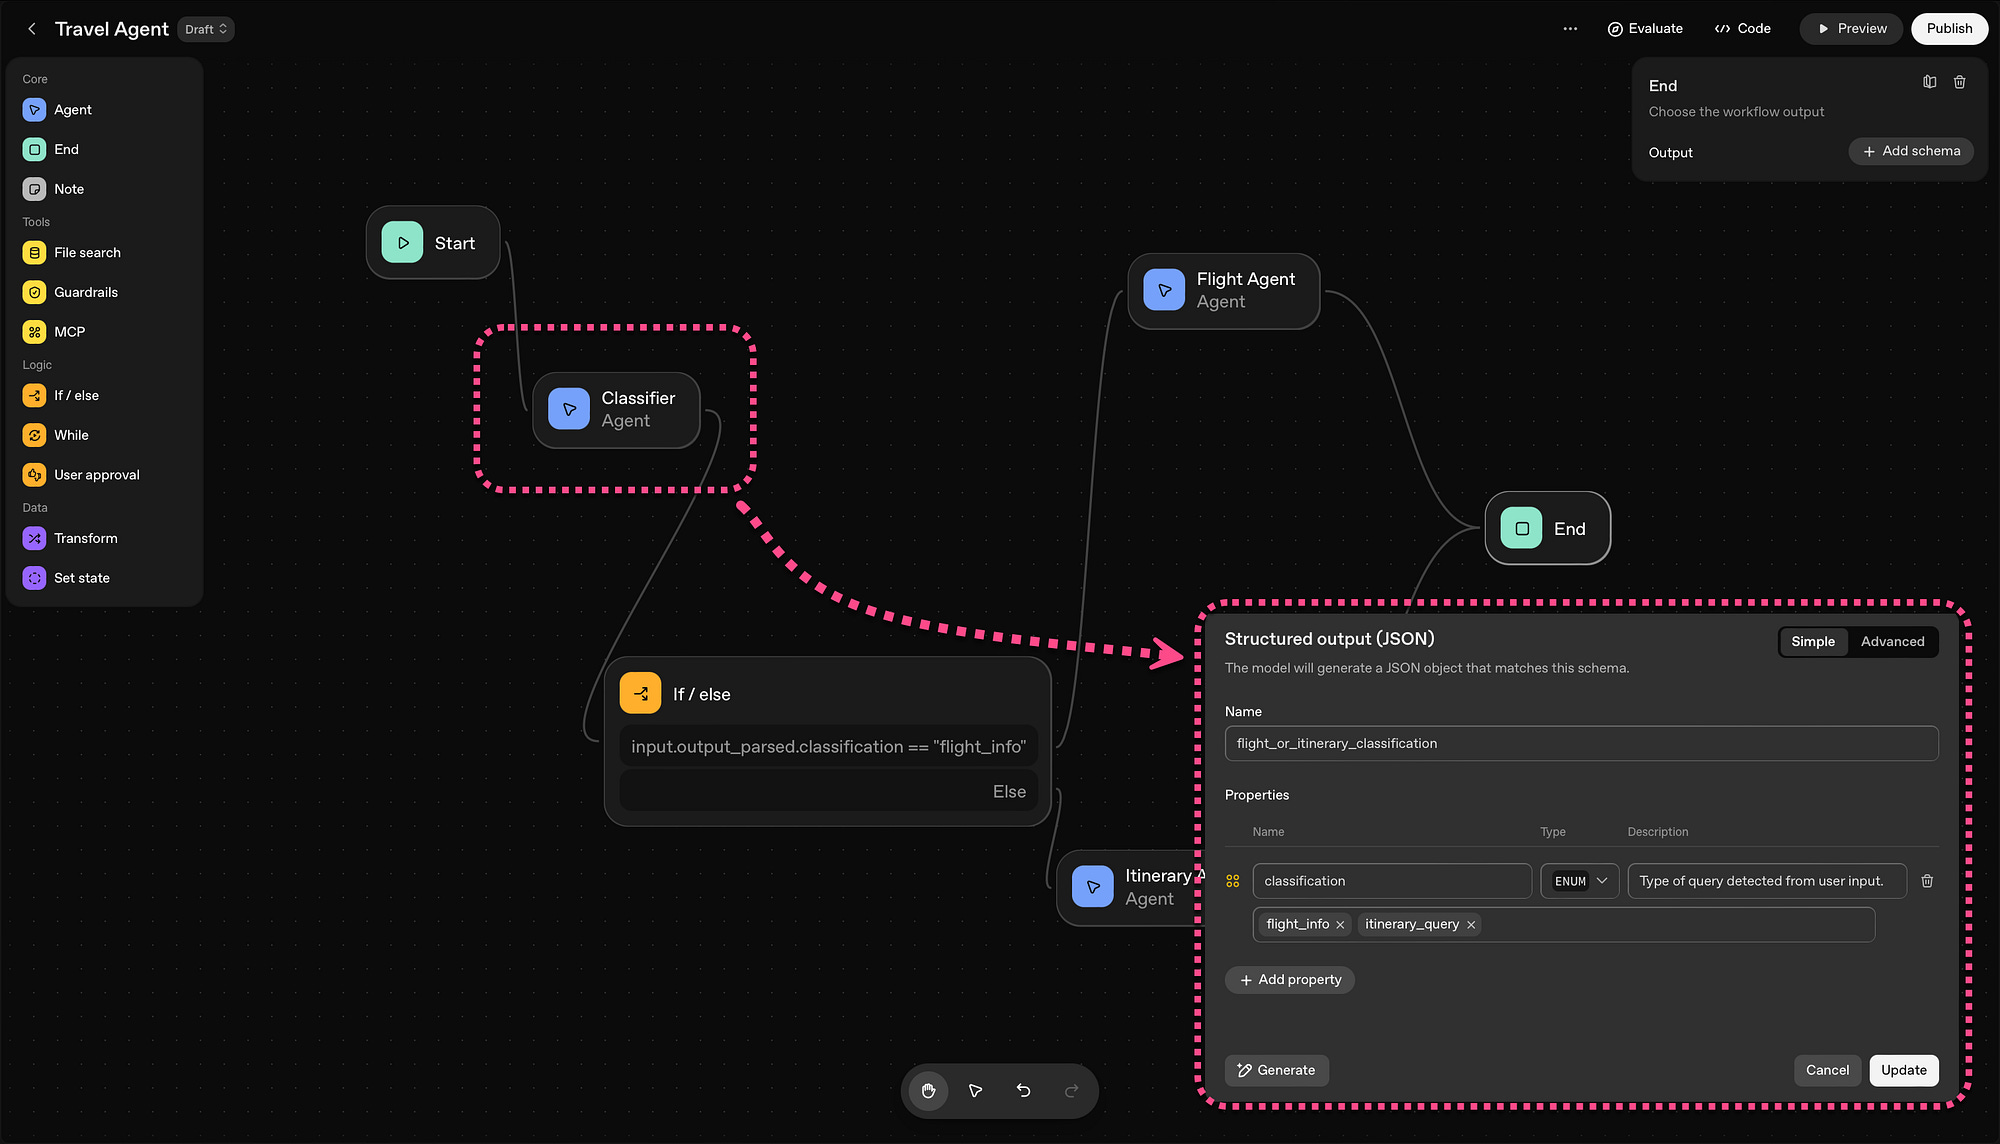Screen dimensions: 2000x1144
Task: Select the hand pan tool
Action: click(928, 1091)
